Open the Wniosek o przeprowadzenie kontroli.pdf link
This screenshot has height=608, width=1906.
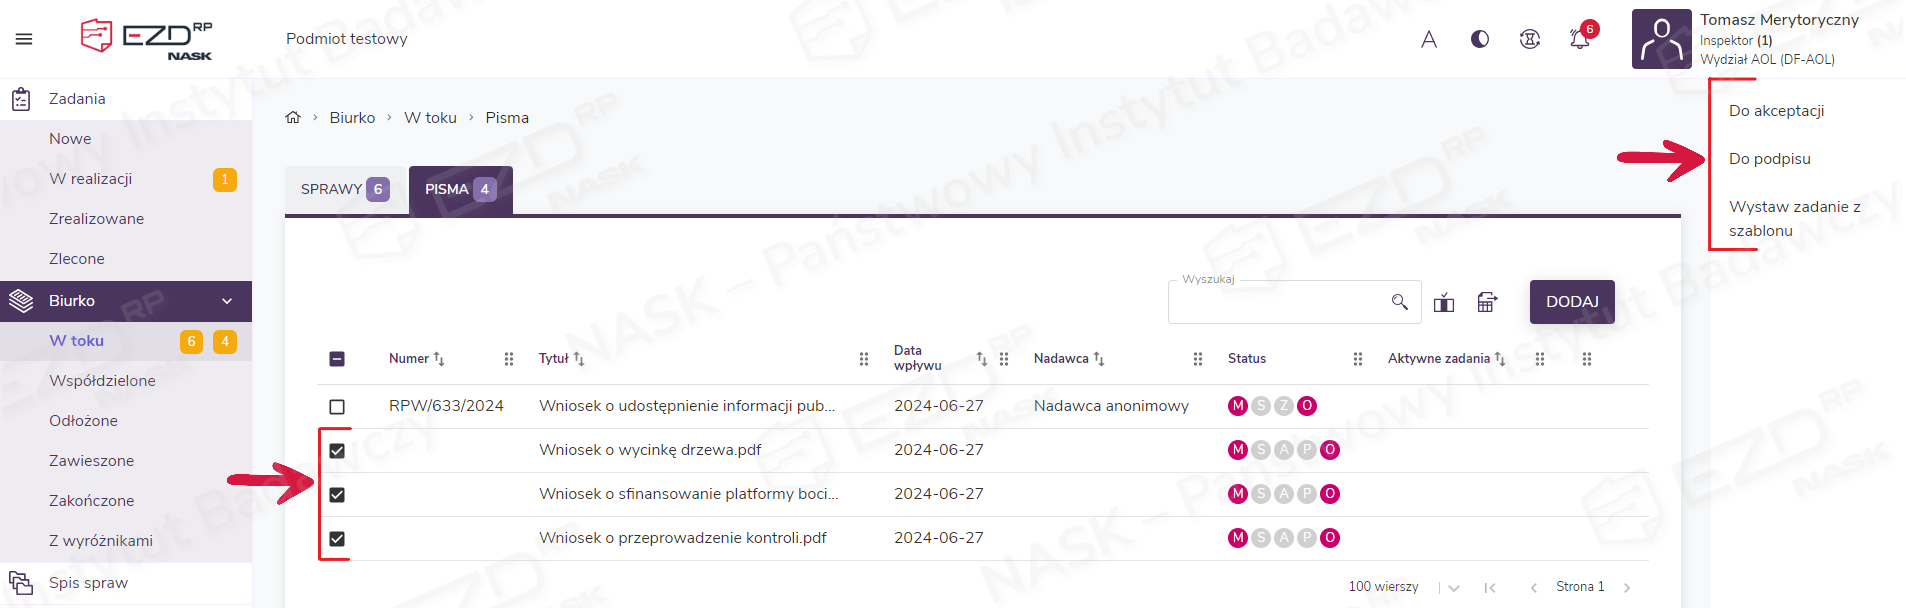(682, 538)
